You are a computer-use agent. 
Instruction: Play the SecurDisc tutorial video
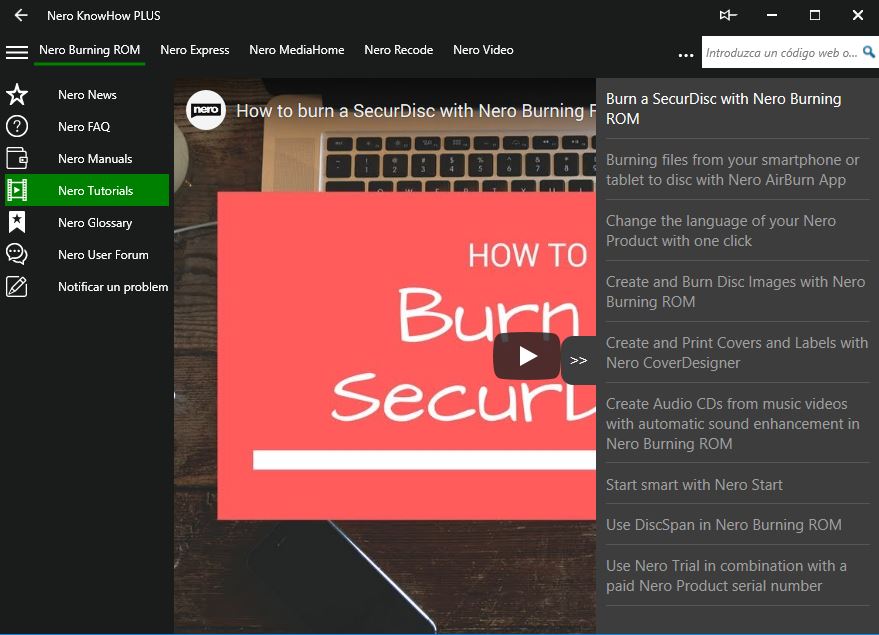[526, 356]
